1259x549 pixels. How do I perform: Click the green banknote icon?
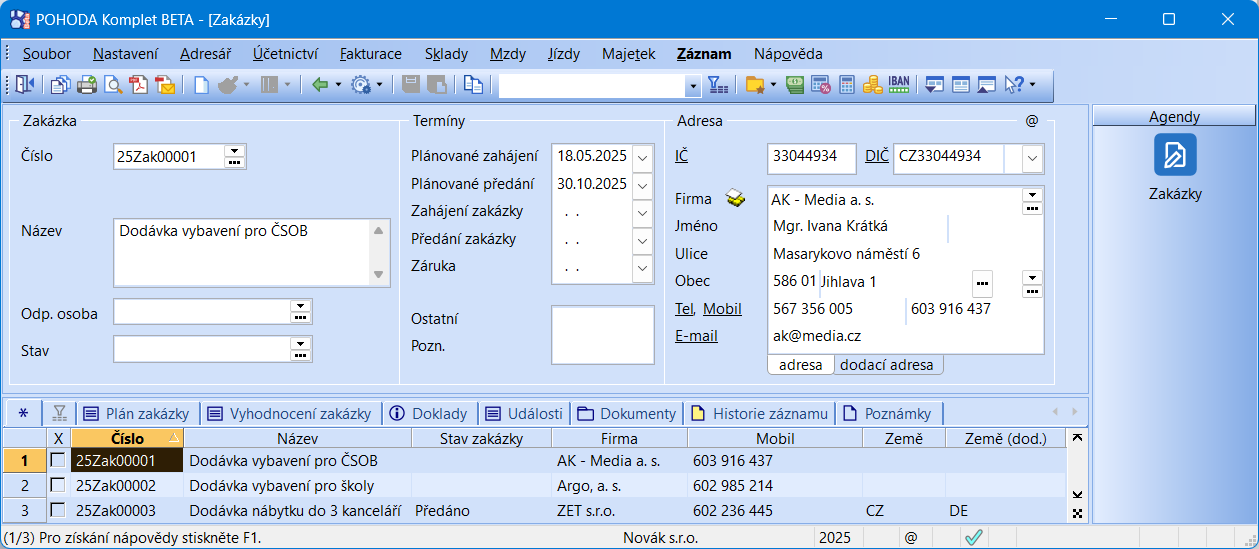[x=796, y=85]
